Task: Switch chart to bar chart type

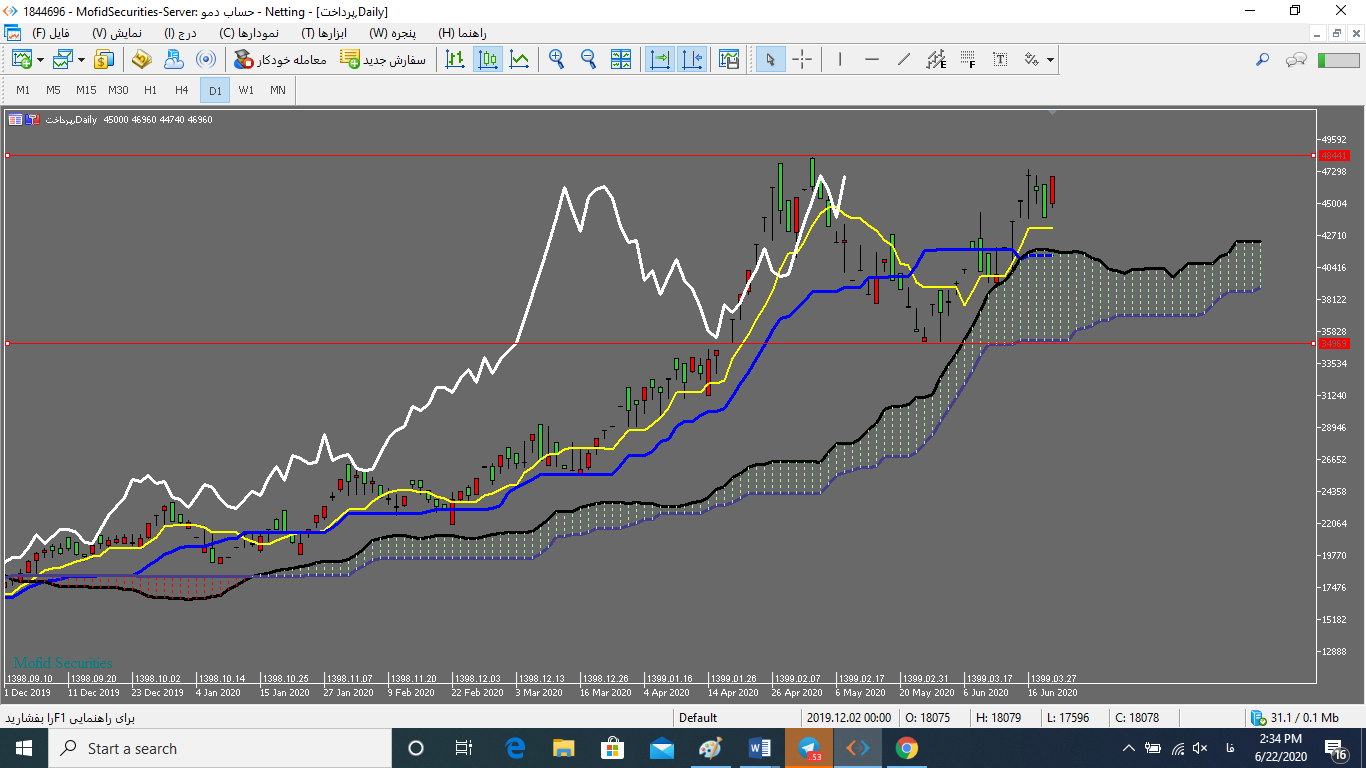Action: [x=455, y=59]
